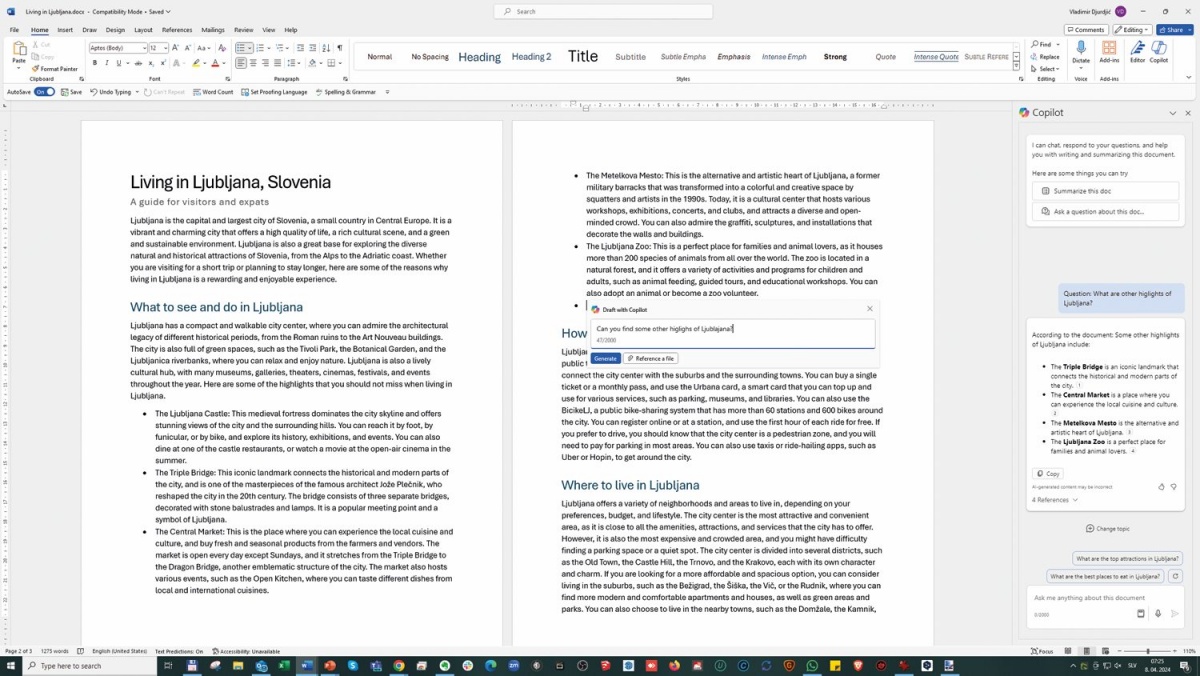Copy the Copilot response
The height and width of the screenshot is (676, 1200).
[x=1048, y=474]
